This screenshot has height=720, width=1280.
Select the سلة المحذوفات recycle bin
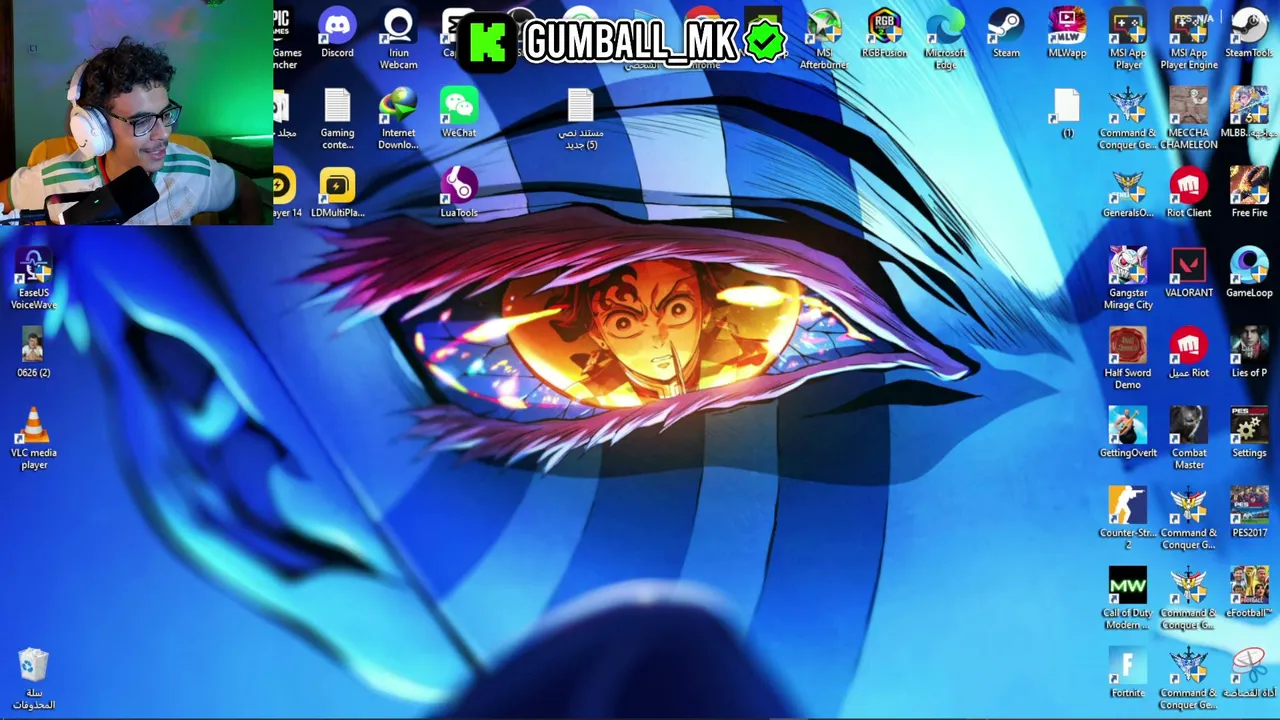(34, 679)
